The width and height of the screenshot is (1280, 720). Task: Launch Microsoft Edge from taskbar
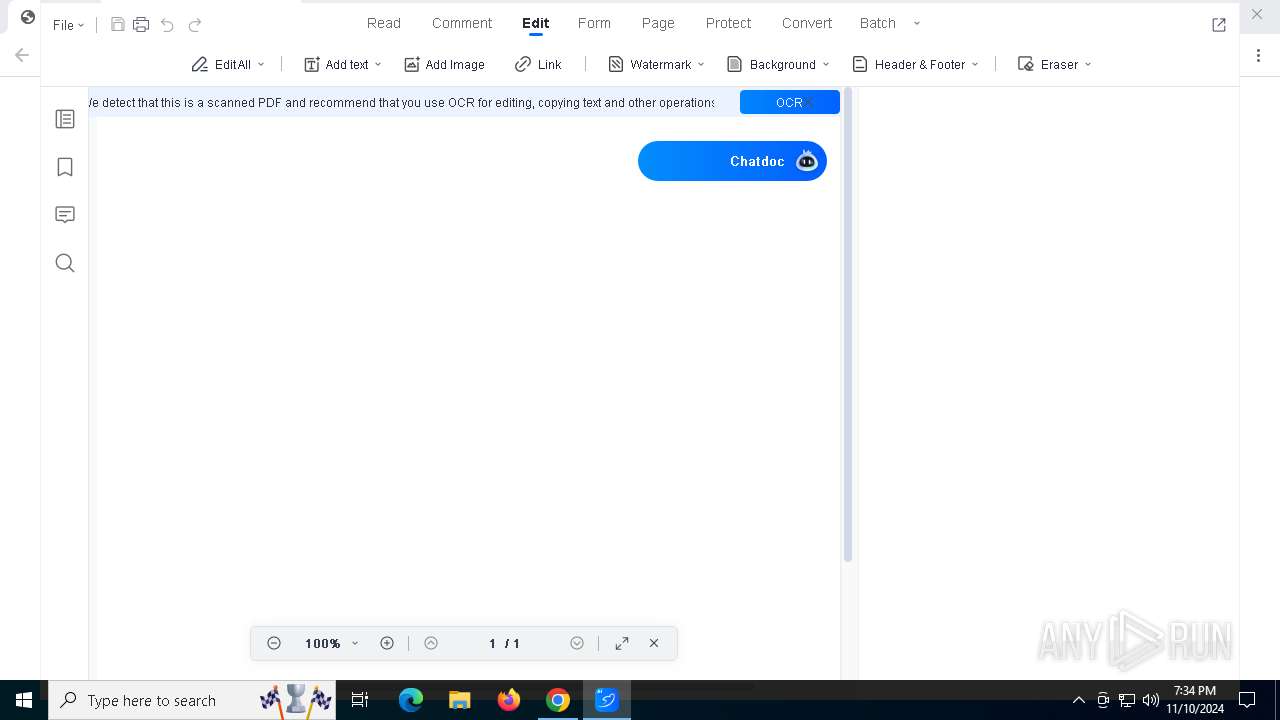coord(411,700)
